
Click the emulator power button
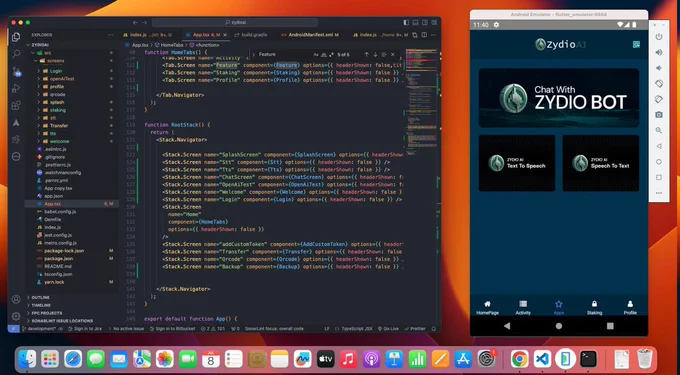point(659,37)
